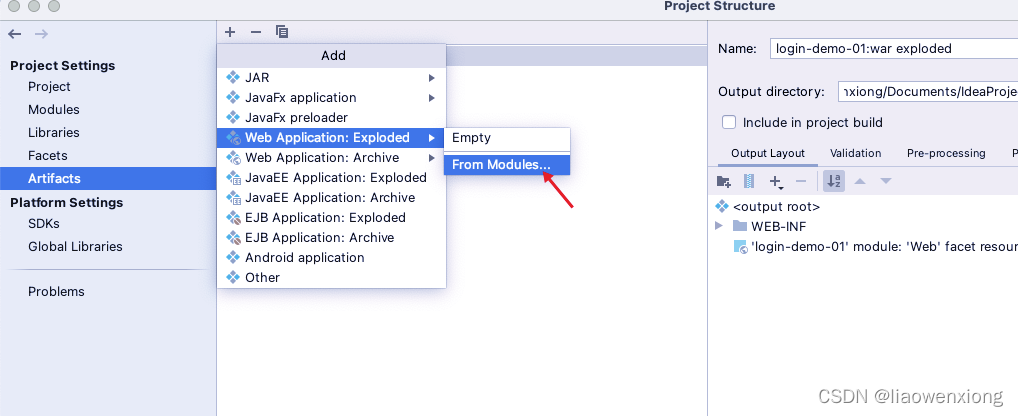Switch to the Validation tab
1018x416 pixels.
(x=855, y=153)
